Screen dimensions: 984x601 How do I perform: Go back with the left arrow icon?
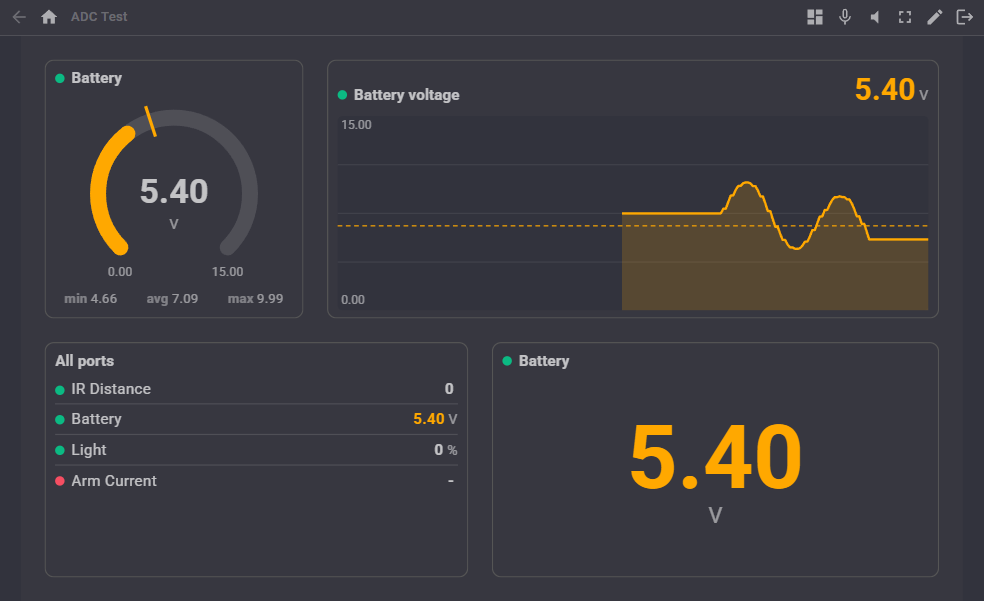(19, 17)
